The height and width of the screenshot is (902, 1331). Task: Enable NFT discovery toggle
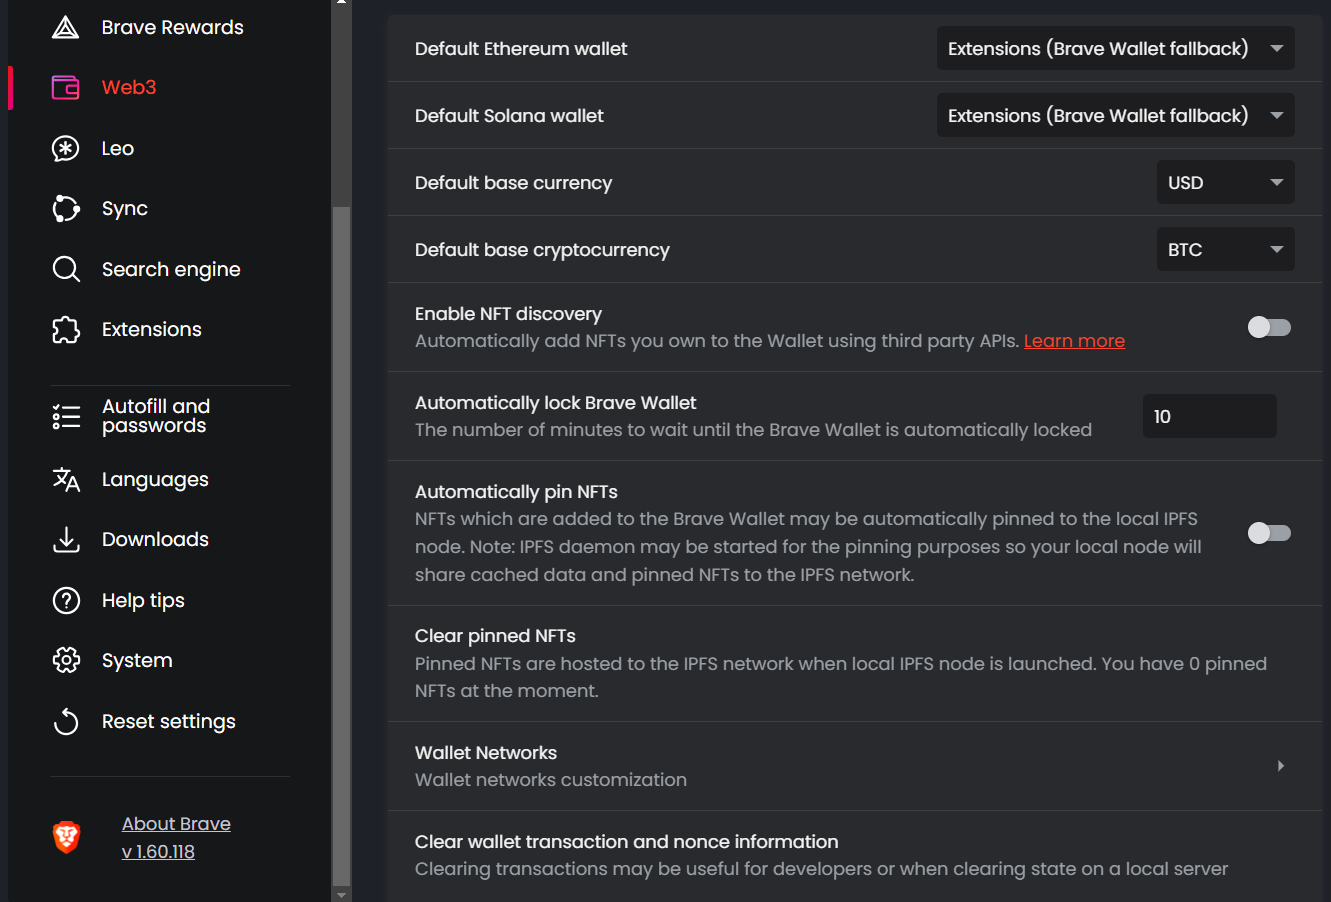pos(1270,327)
